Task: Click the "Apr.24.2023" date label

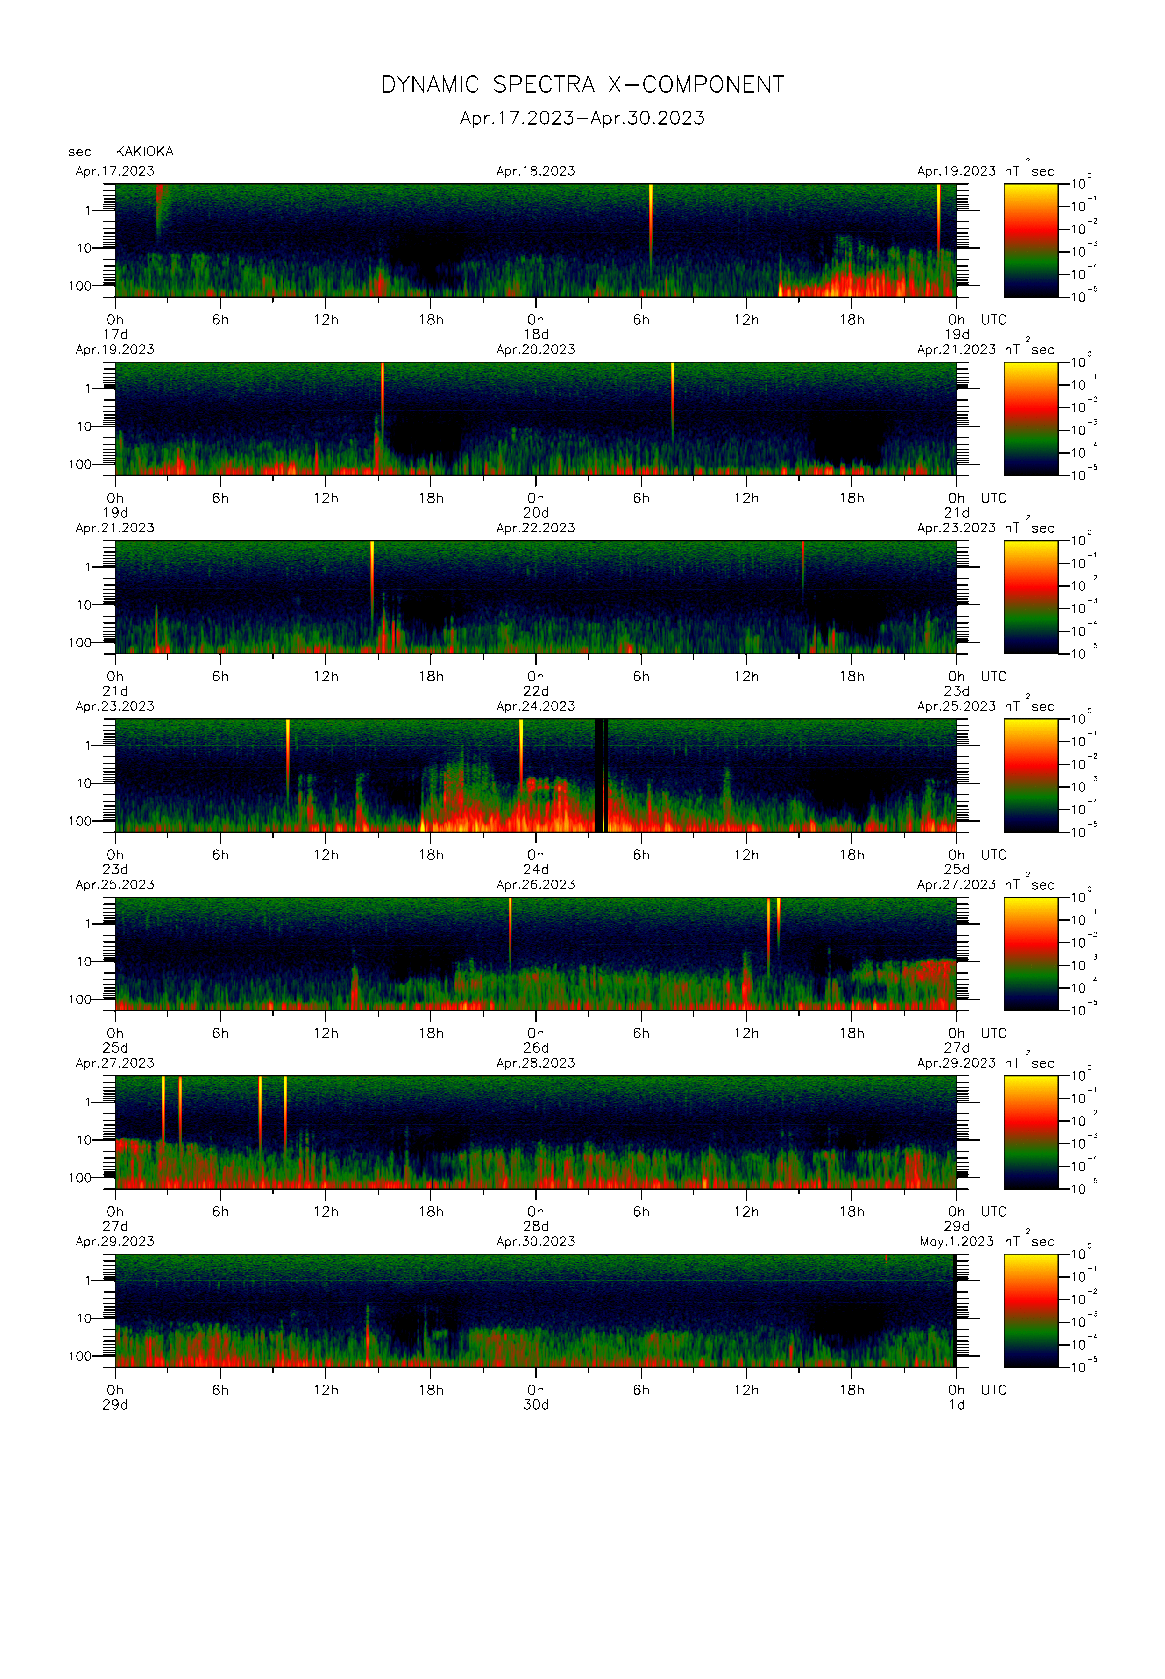Action: 536,706
